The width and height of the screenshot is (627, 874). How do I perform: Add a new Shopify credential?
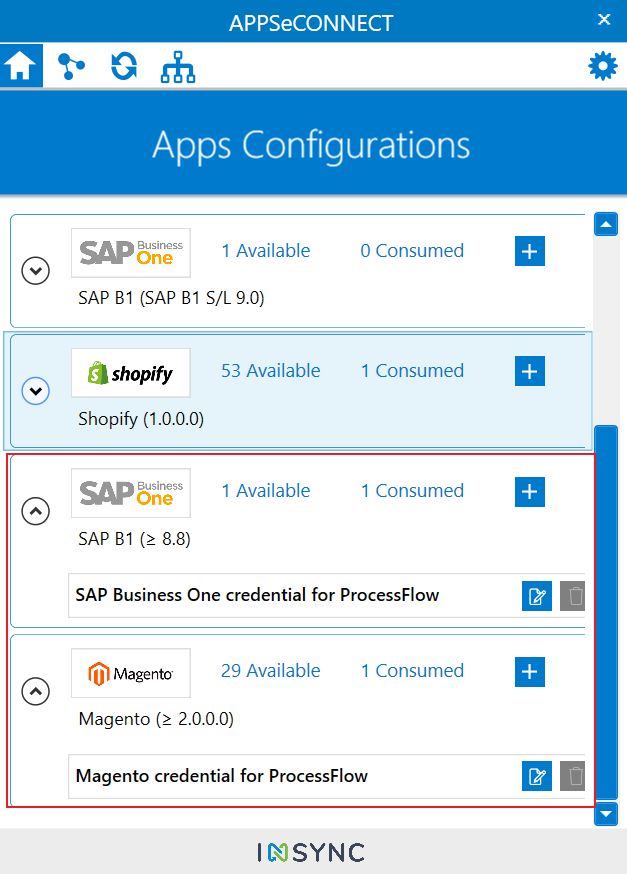tap(529, 371)
